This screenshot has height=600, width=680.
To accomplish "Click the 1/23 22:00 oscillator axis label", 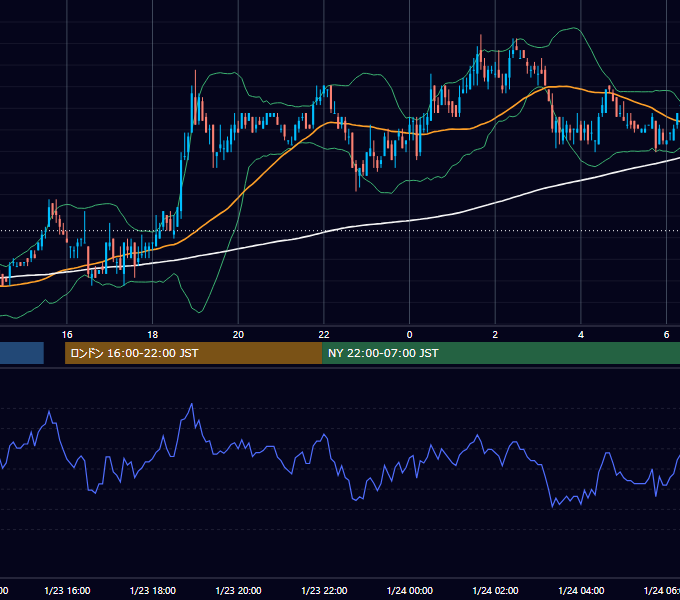I will click(x=324, y=590).
